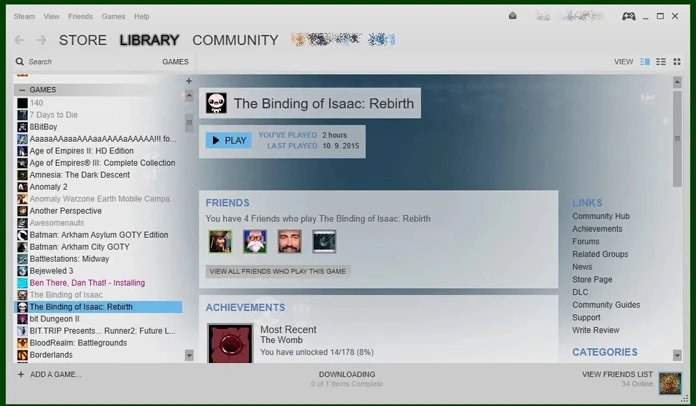This screenshot has height=406, width=696.
Task: Click game list scroll down arrow
Action: point(189,355)
